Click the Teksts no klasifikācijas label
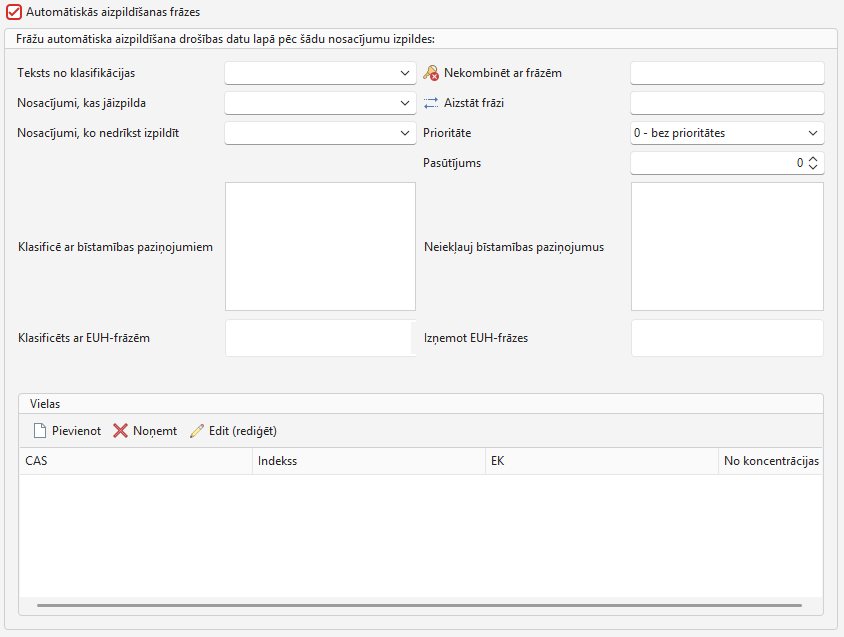The image size is (844, 637). [76, 73]
